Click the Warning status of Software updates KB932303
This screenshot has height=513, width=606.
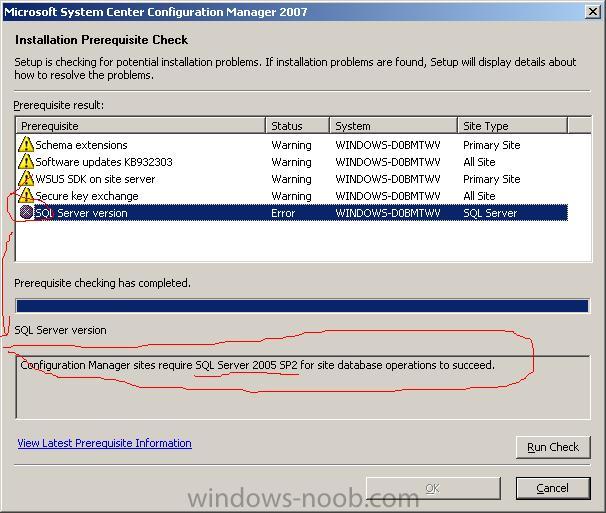291,162
